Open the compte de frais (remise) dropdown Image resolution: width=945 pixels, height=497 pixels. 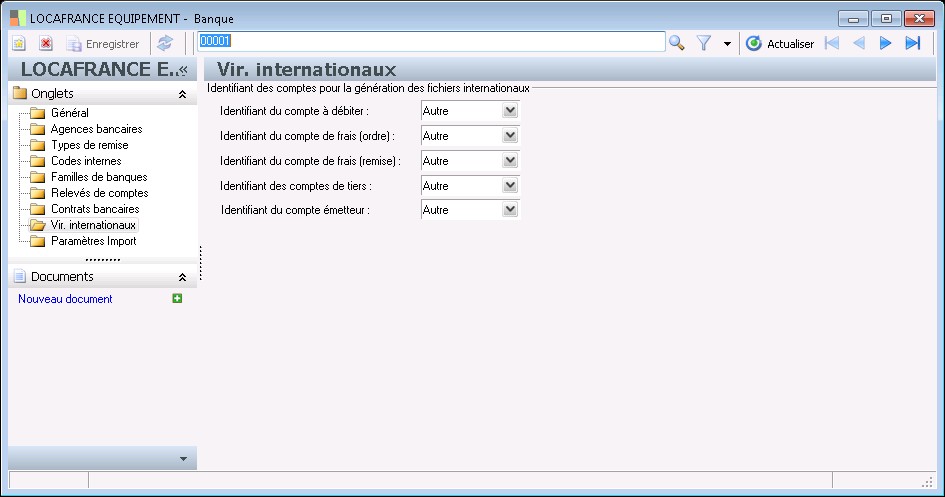click(x=510, y=161)
